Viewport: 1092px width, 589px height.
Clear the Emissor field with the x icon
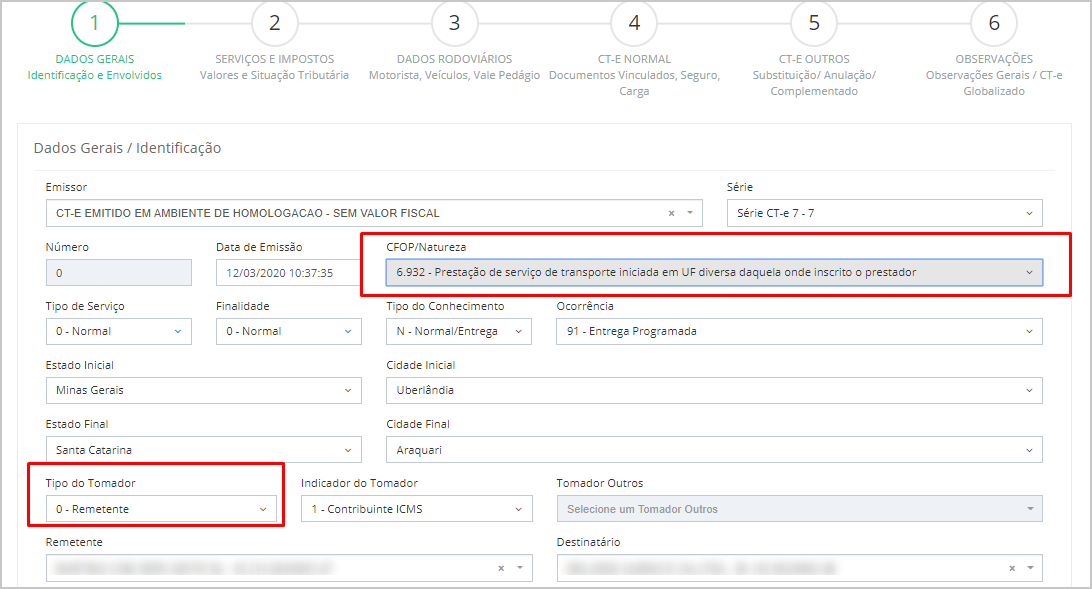click(671, 214)
